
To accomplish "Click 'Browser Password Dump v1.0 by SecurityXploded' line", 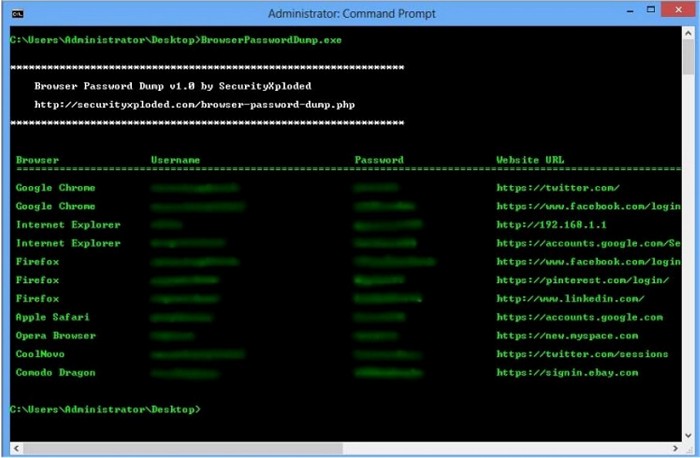I will (x=173, y=86).
